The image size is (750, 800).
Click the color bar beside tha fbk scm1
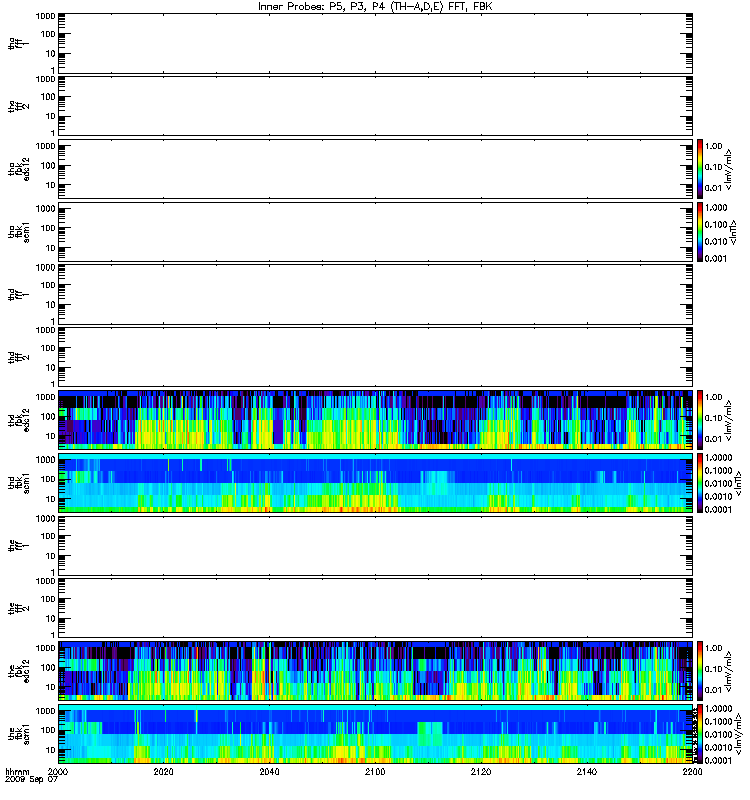click(700, 232)
